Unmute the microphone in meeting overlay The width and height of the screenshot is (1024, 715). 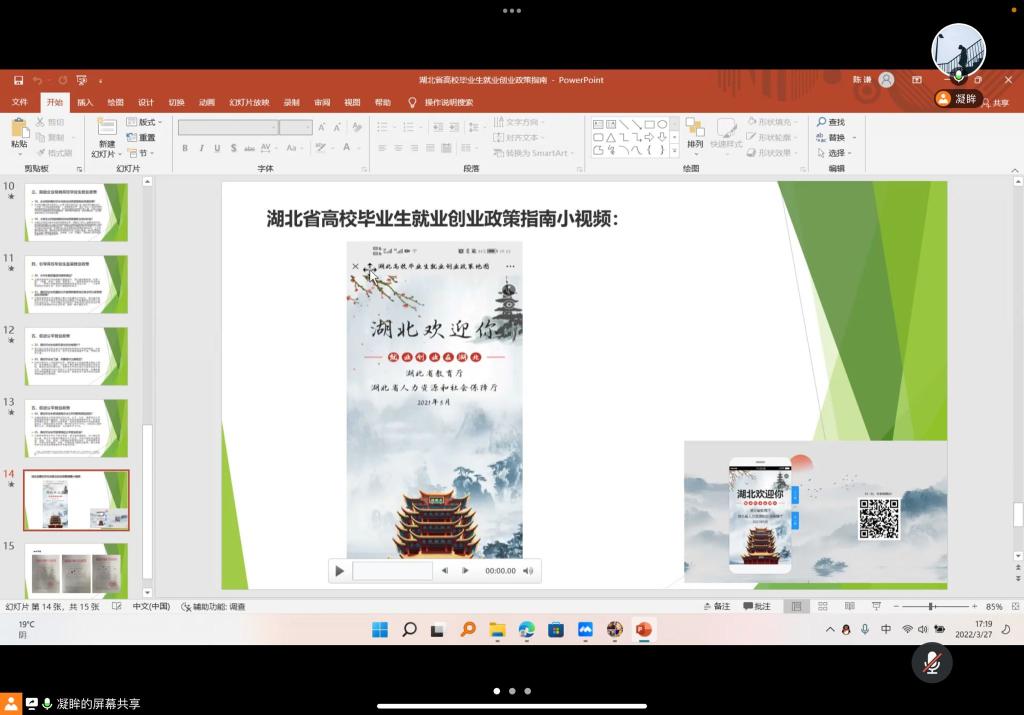tap(931, 663)
